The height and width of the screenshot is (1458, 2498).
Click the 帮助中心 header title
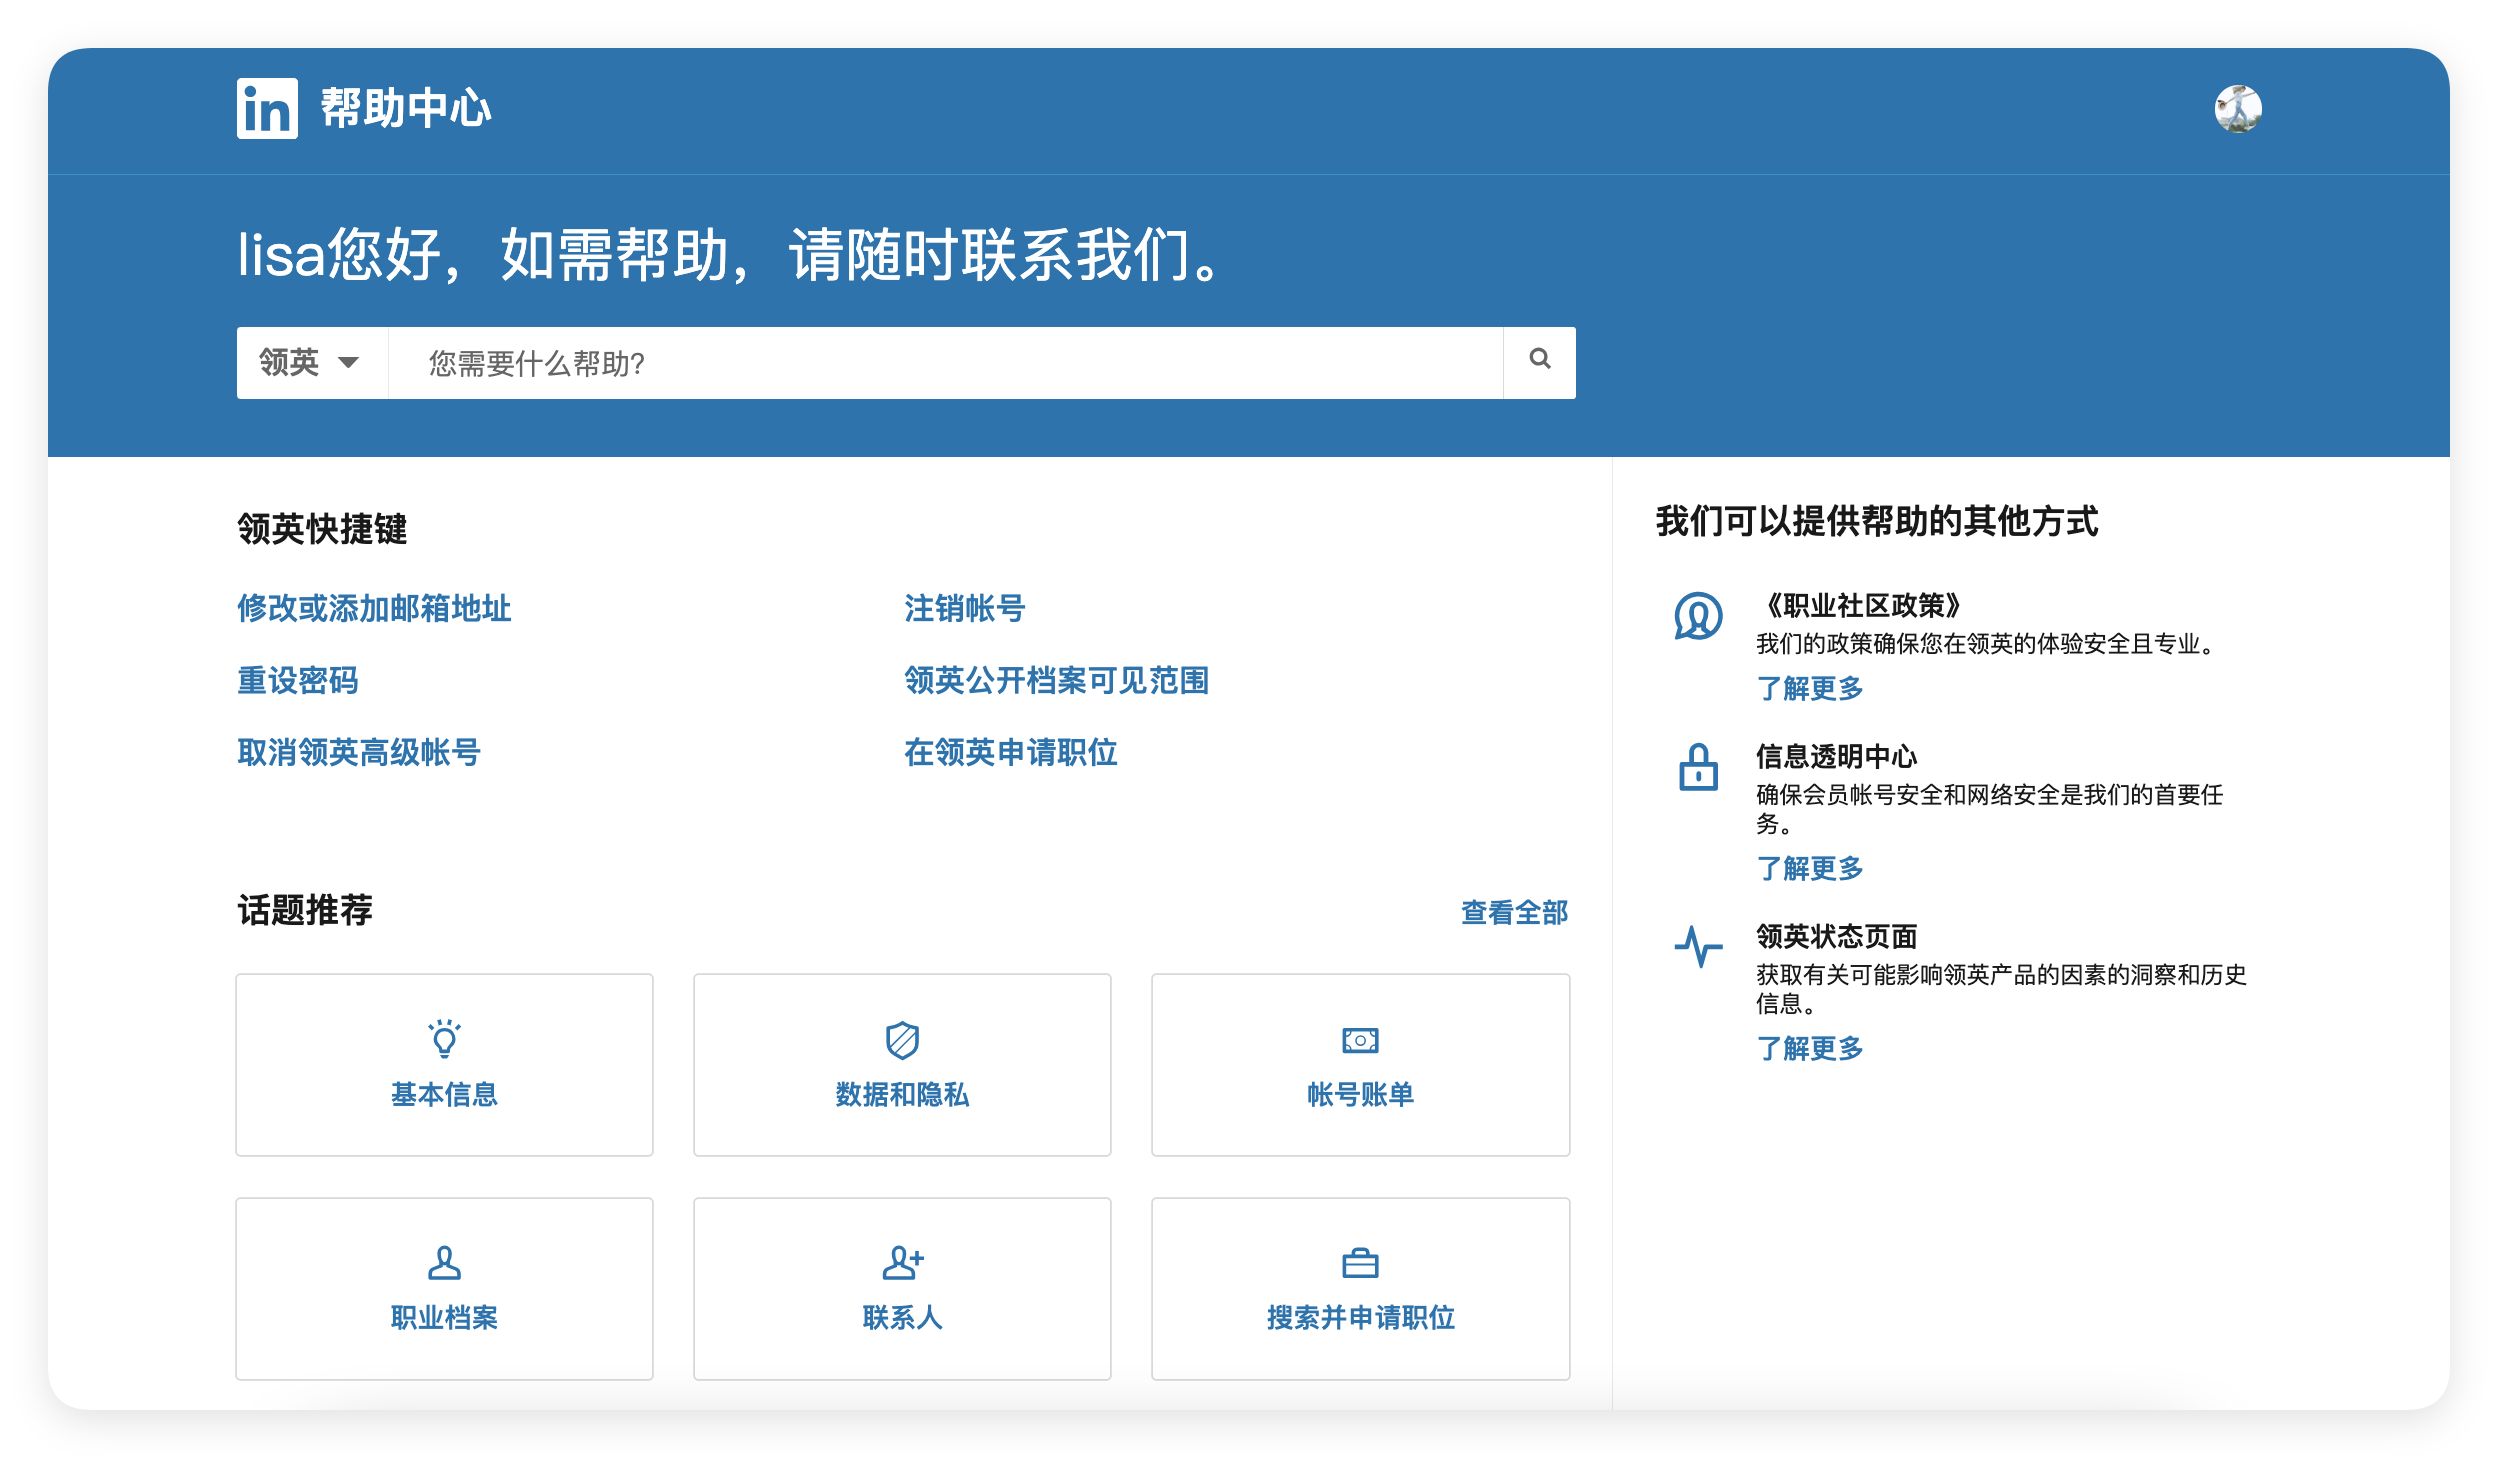(x=406, y=108)
